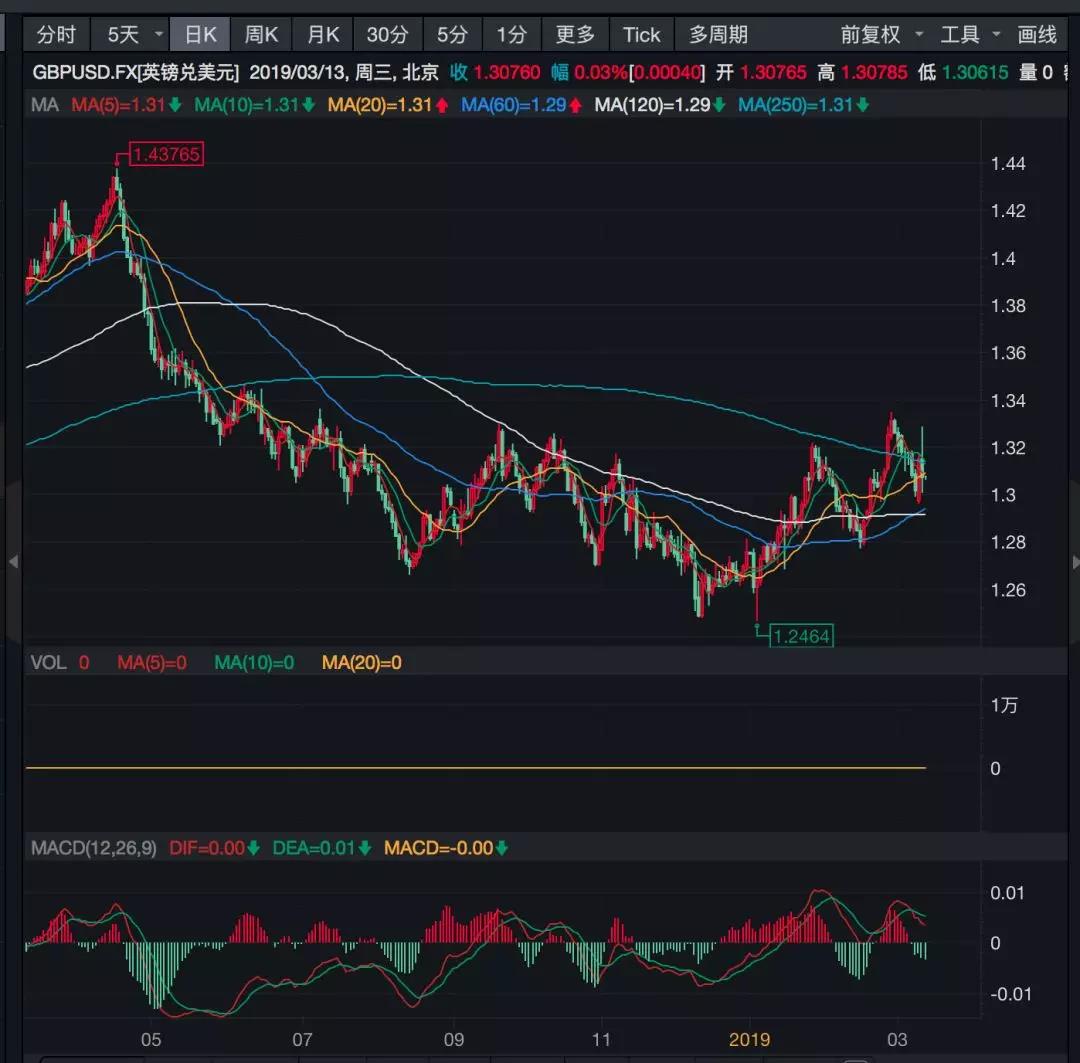Click 更多 for more timeframes
This screenshot has height=1063, width=1080.
coord(575,35)
